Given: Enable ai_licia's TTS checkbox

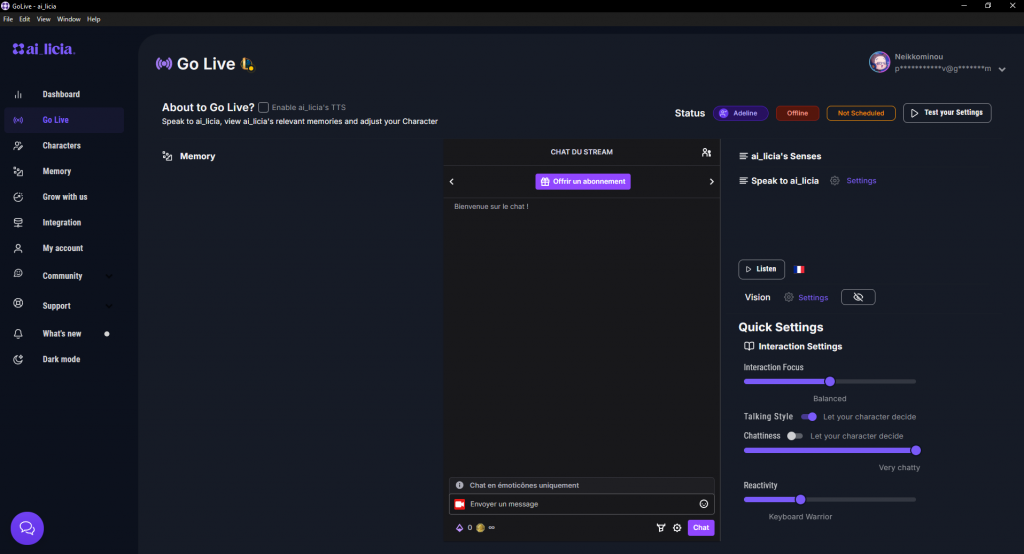Looking at the screenshot, I should point(263,107).
